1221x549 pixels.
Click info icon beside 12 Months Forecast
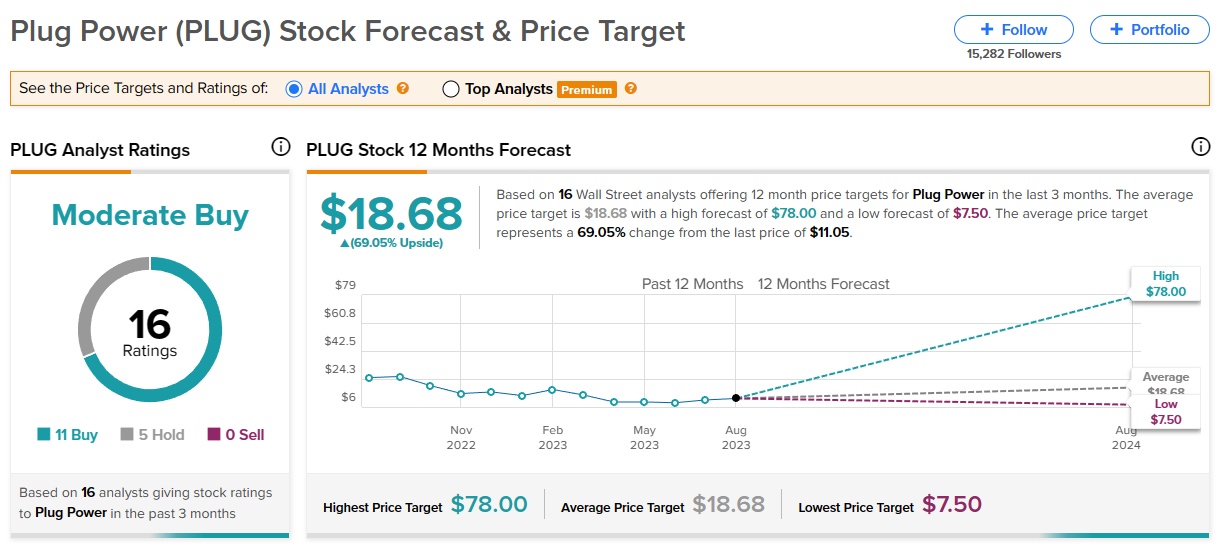click(1201, 148)
